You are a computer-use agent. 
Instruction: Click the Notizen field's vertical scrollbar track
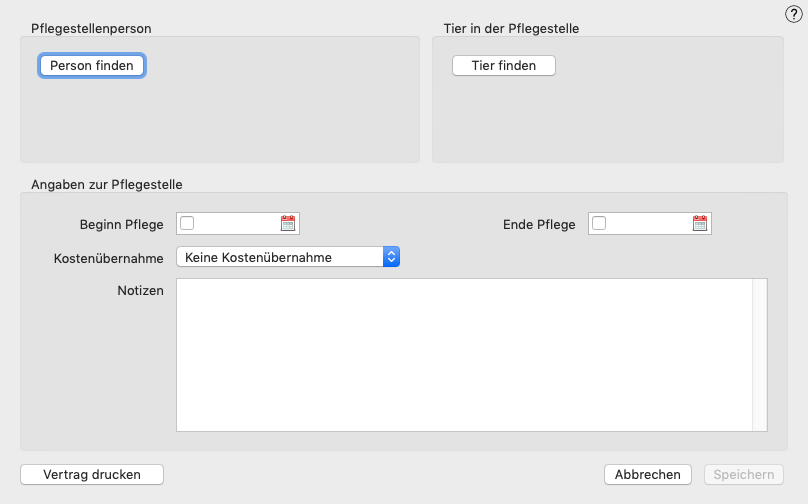(x=760, y=355)
